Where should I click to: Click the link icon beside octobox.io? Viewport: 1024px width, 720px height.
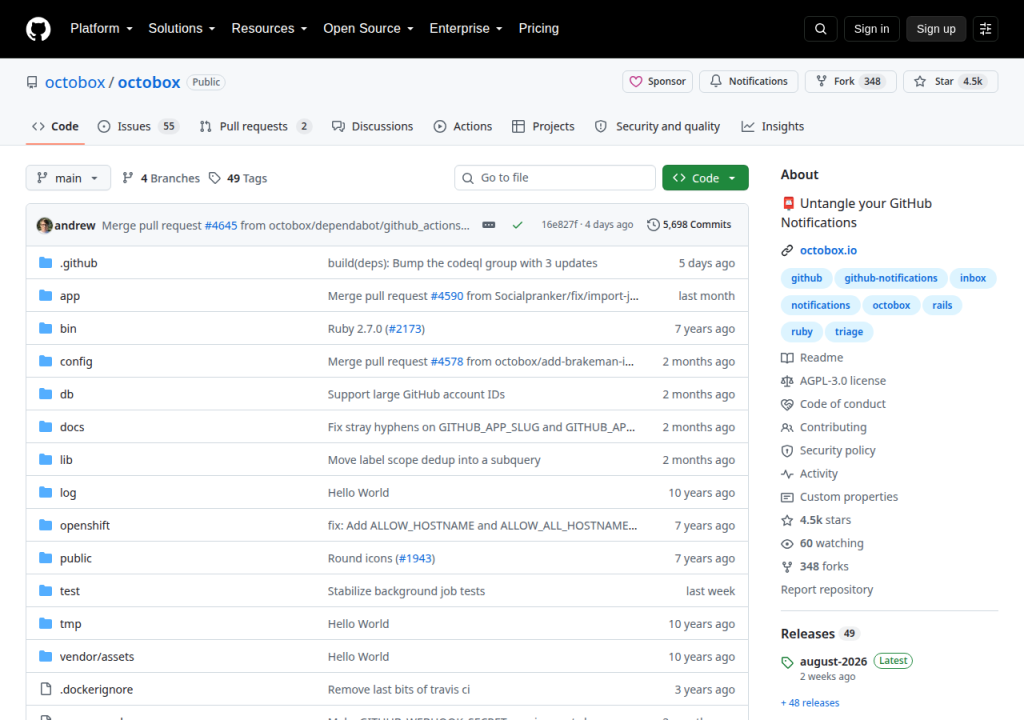point(787,250)
